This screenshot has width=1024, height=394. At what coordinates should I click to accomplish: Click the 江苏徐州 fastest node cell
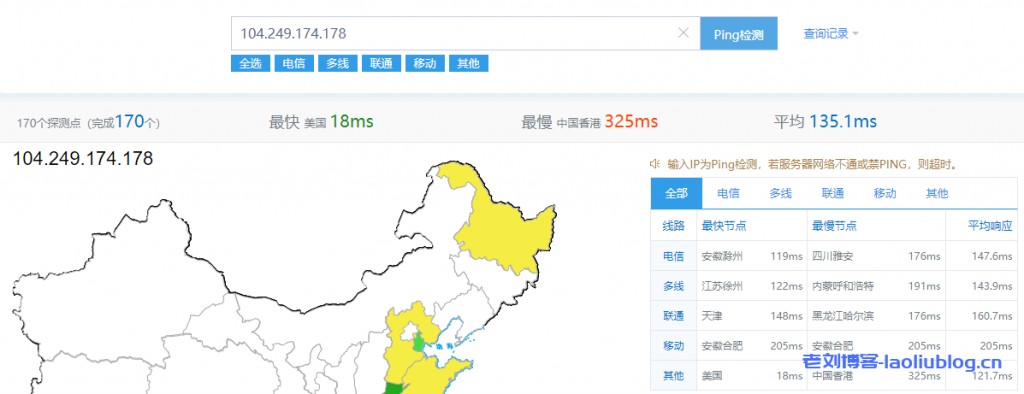coord(722,286)
